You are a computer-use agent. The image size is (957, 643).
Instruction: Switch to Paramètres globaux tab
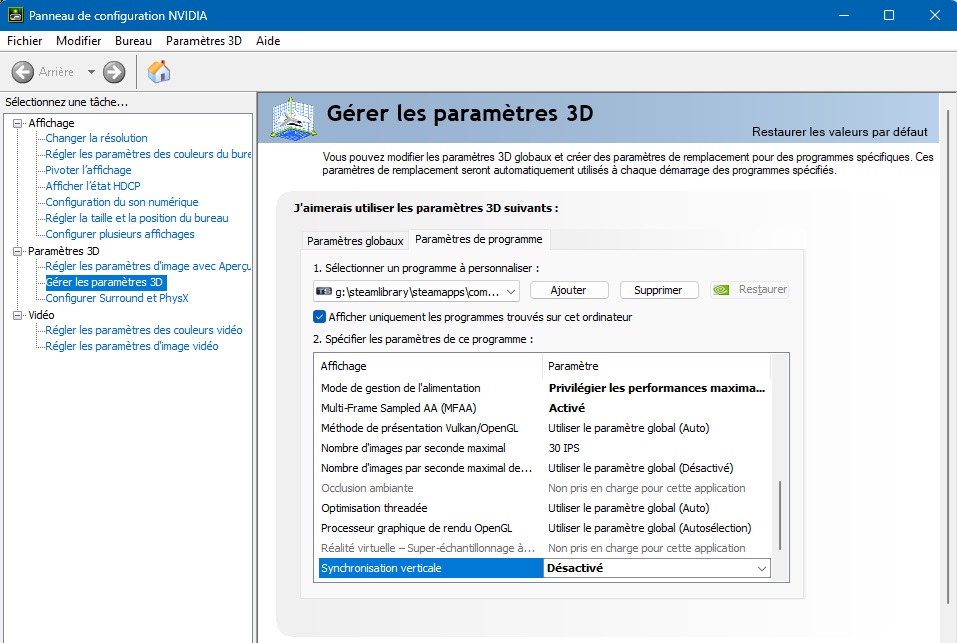tap(355, 241)
